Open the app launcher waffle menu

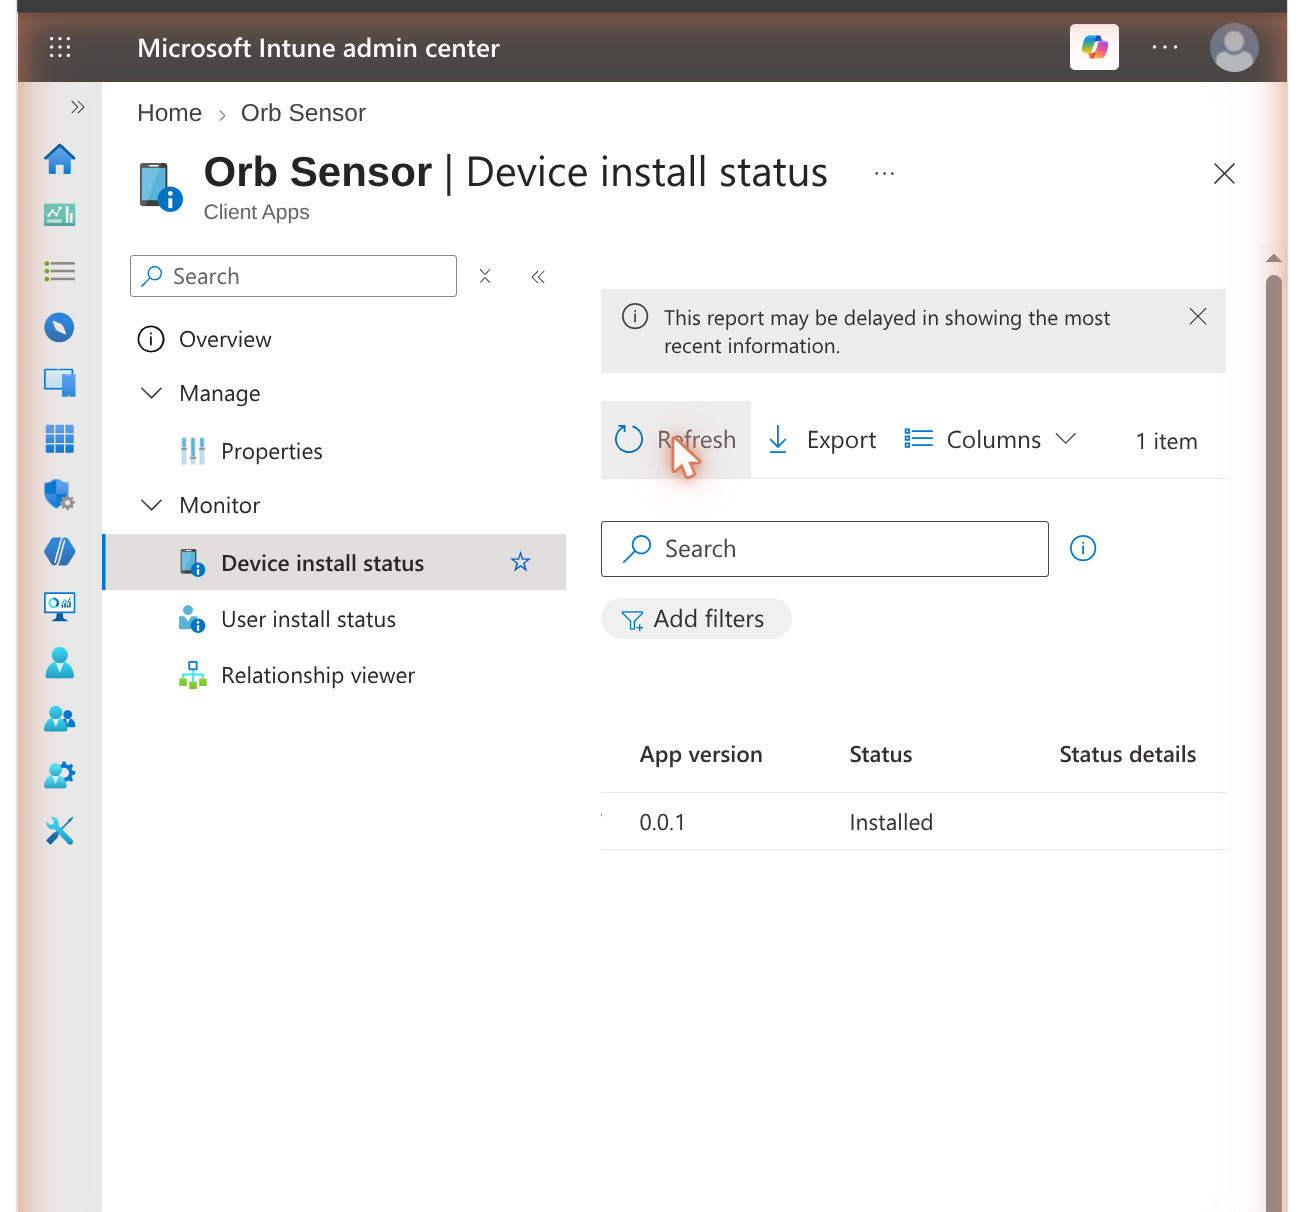(60, 47)
